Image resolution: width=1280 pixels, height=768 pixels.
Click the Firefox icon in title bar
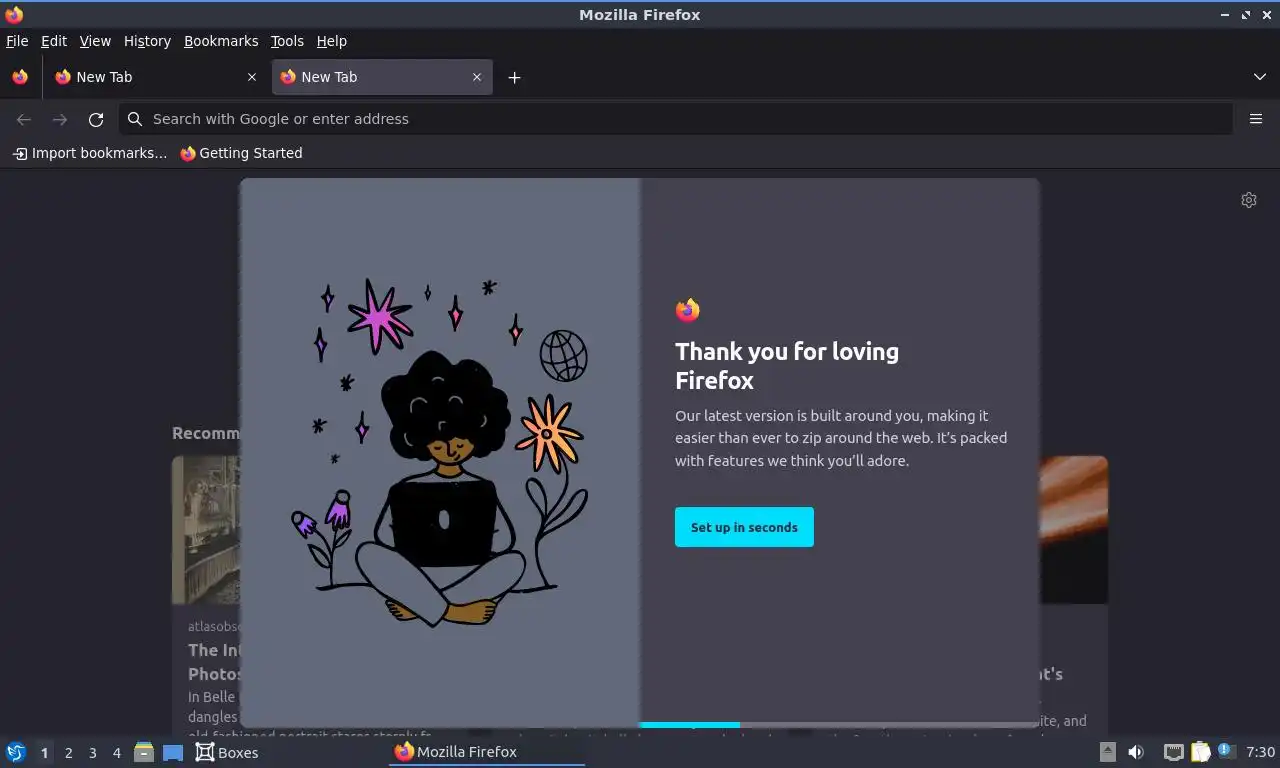[x=14, y=14]
